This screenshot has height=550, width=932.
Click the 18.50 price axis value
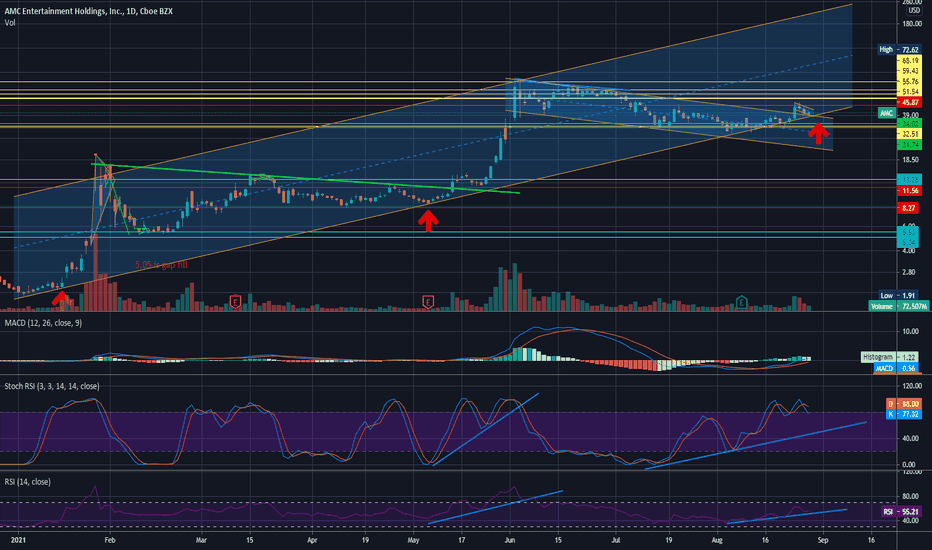pos(911,160)
